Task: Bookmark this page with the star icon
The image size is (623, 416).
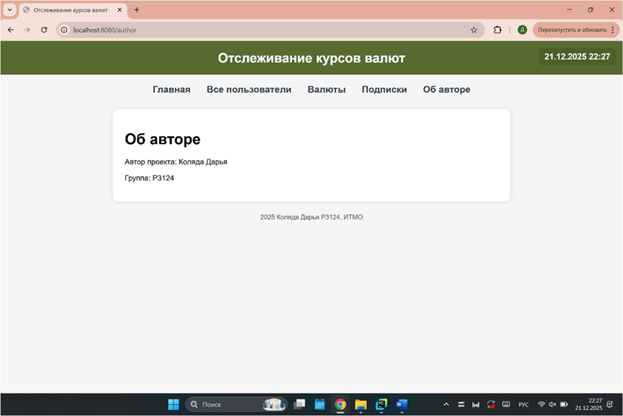Action: tap(473, 30)
